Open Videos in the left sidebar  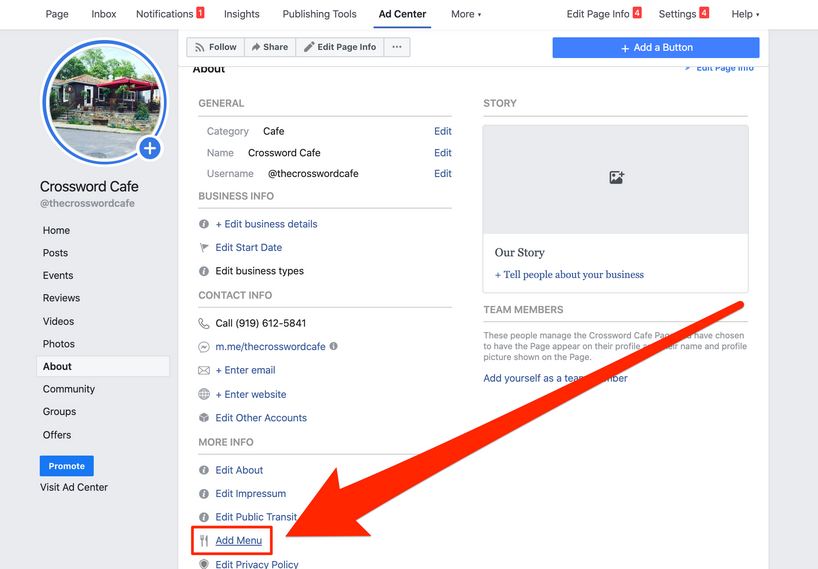tap(58, 321)
